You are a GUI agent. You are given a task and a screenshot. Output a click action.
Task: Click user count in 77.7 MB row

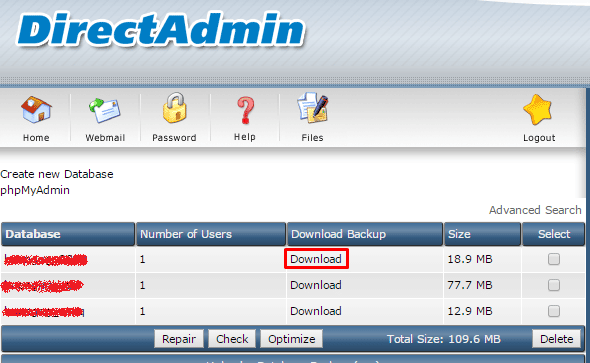pyautogui.click(x=142, y=285)
